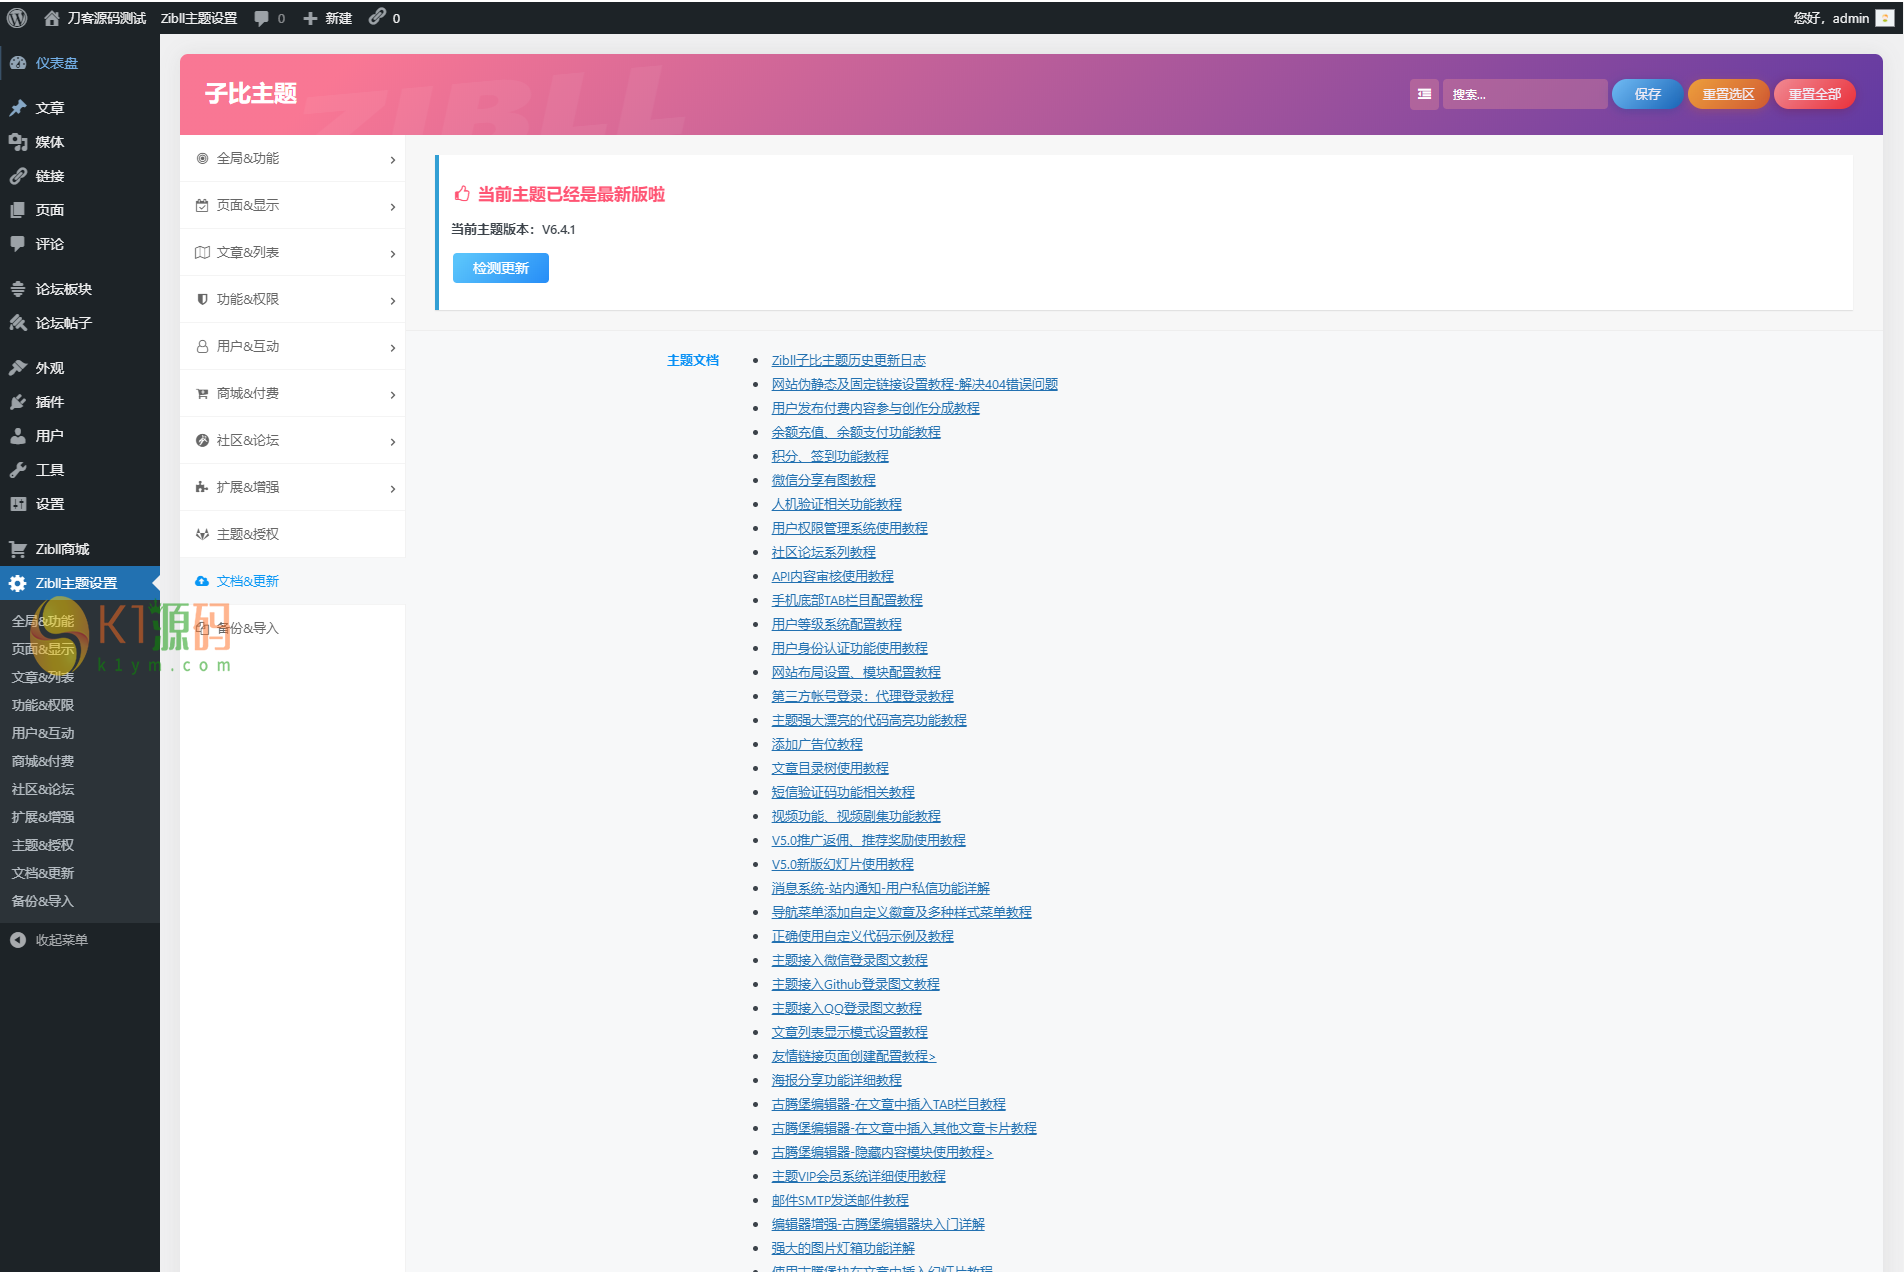The image size is (1904, 1272).
Task: Open 海报分享功能详细教程 link
Action: point(836,1080)
